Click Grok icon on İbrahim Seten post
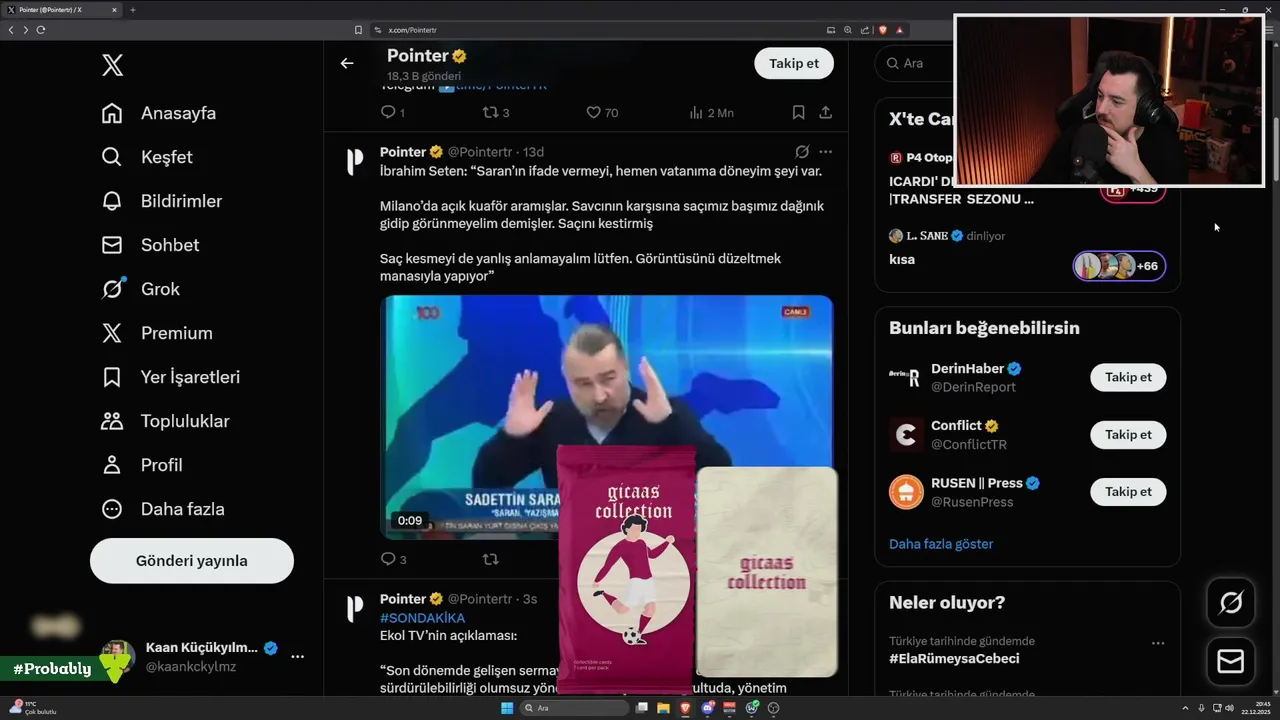The image size is (1280, 720). click(801, 152)
